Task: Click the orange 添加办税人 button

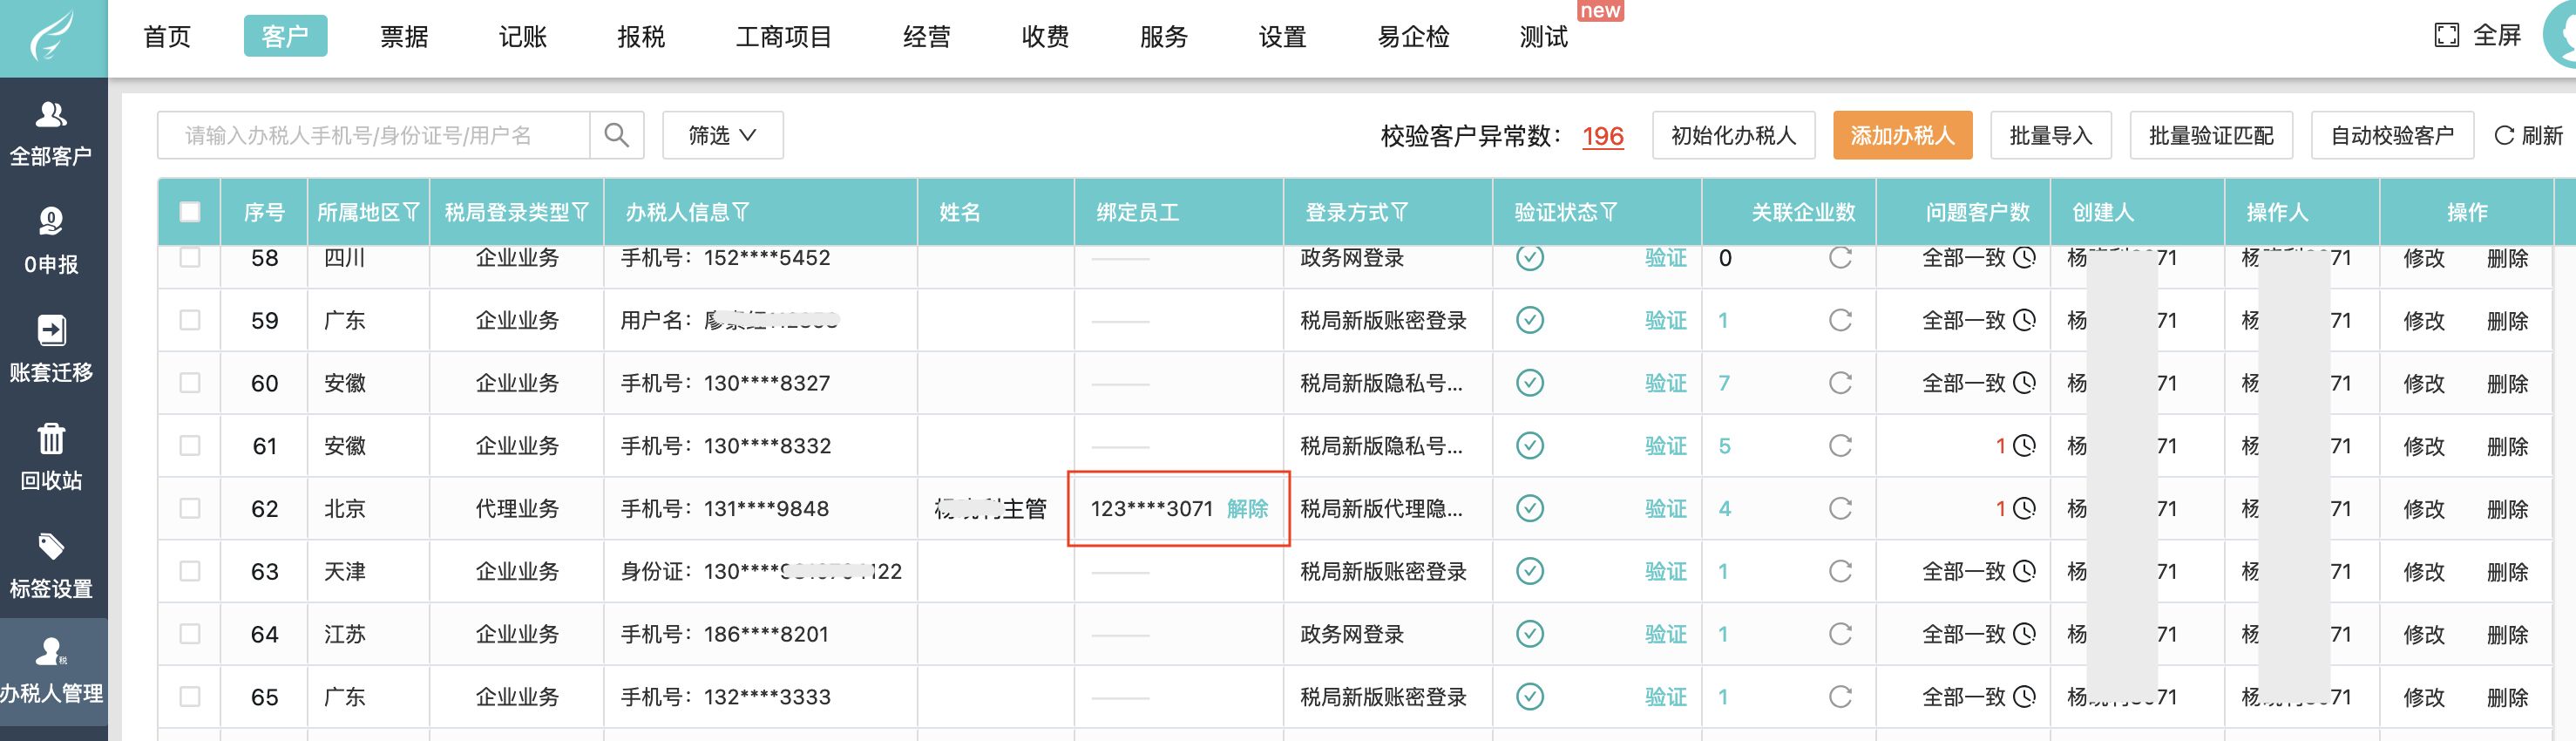Action: click(x=1901, y=135)
